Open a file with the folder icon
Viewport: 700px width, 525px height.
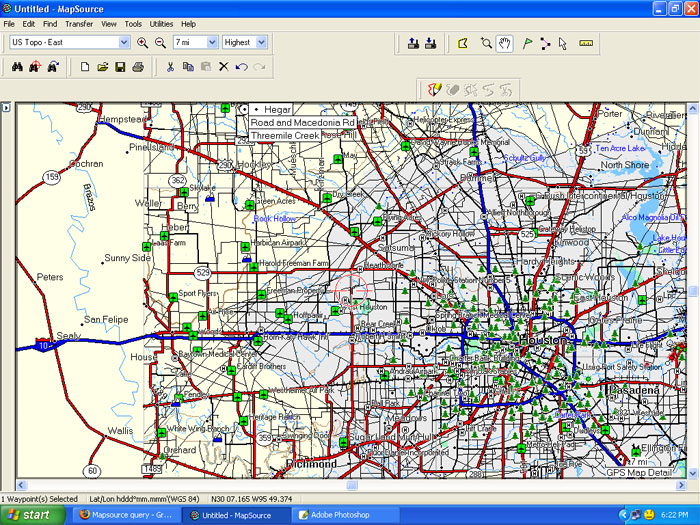point(103,67)
